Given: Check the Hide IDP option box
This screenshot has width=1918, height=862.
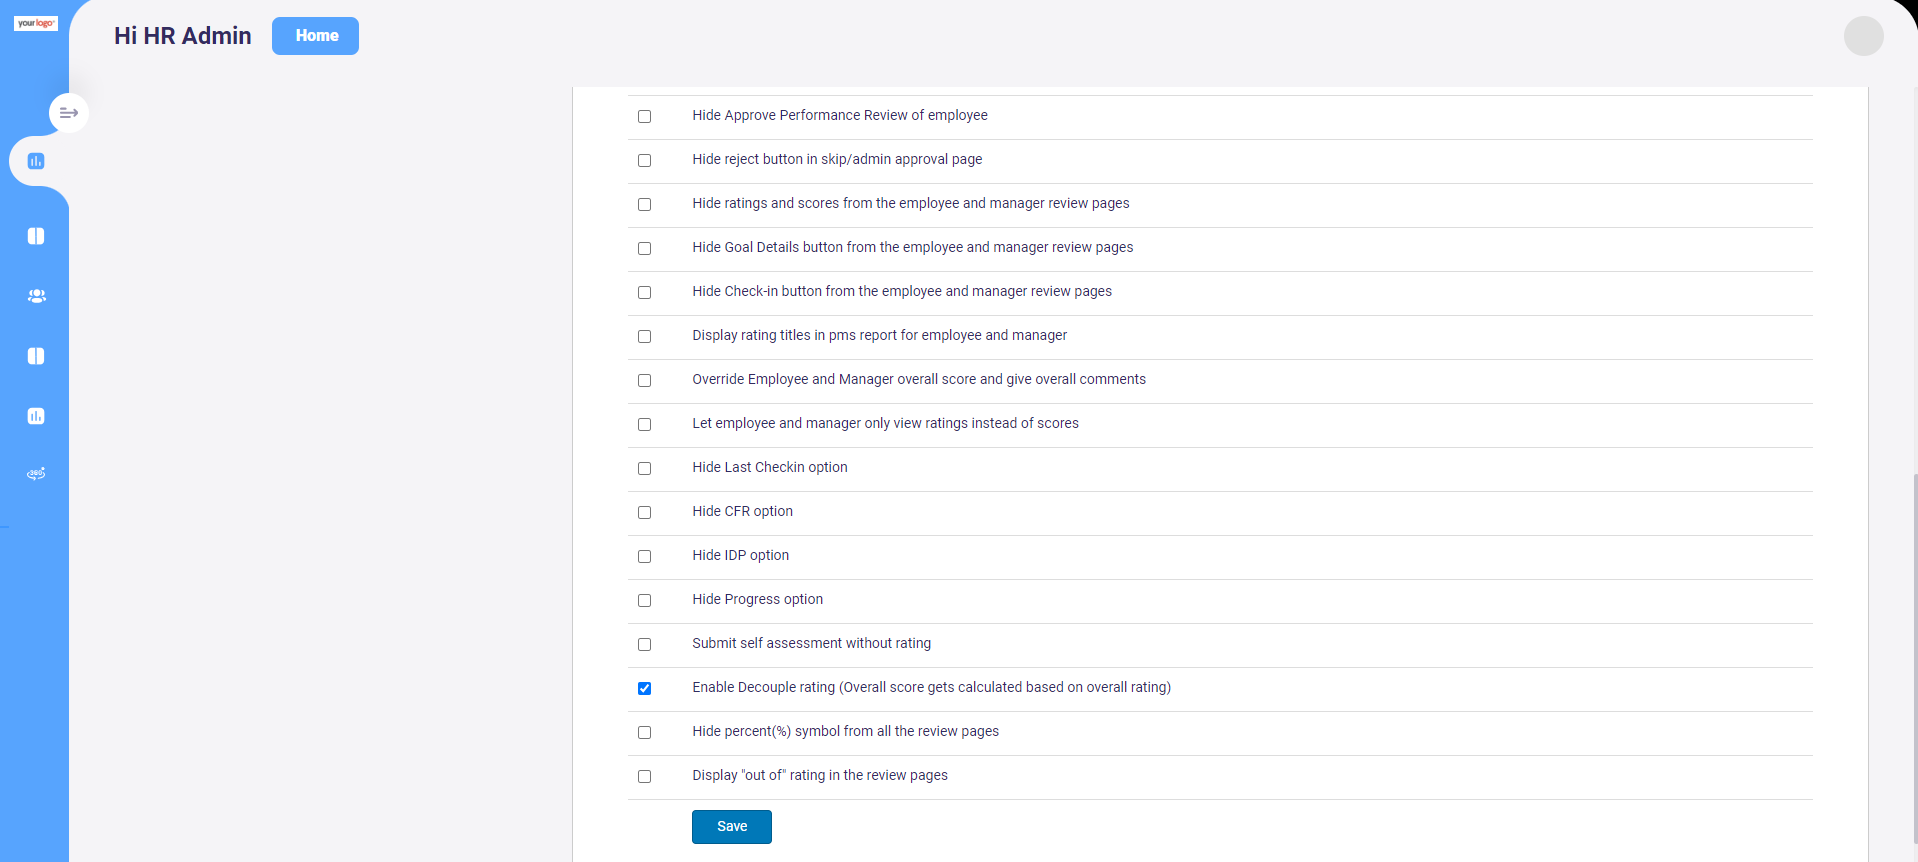Looking at the screenshot, I should pyautogui.click(x=644, y=557).
